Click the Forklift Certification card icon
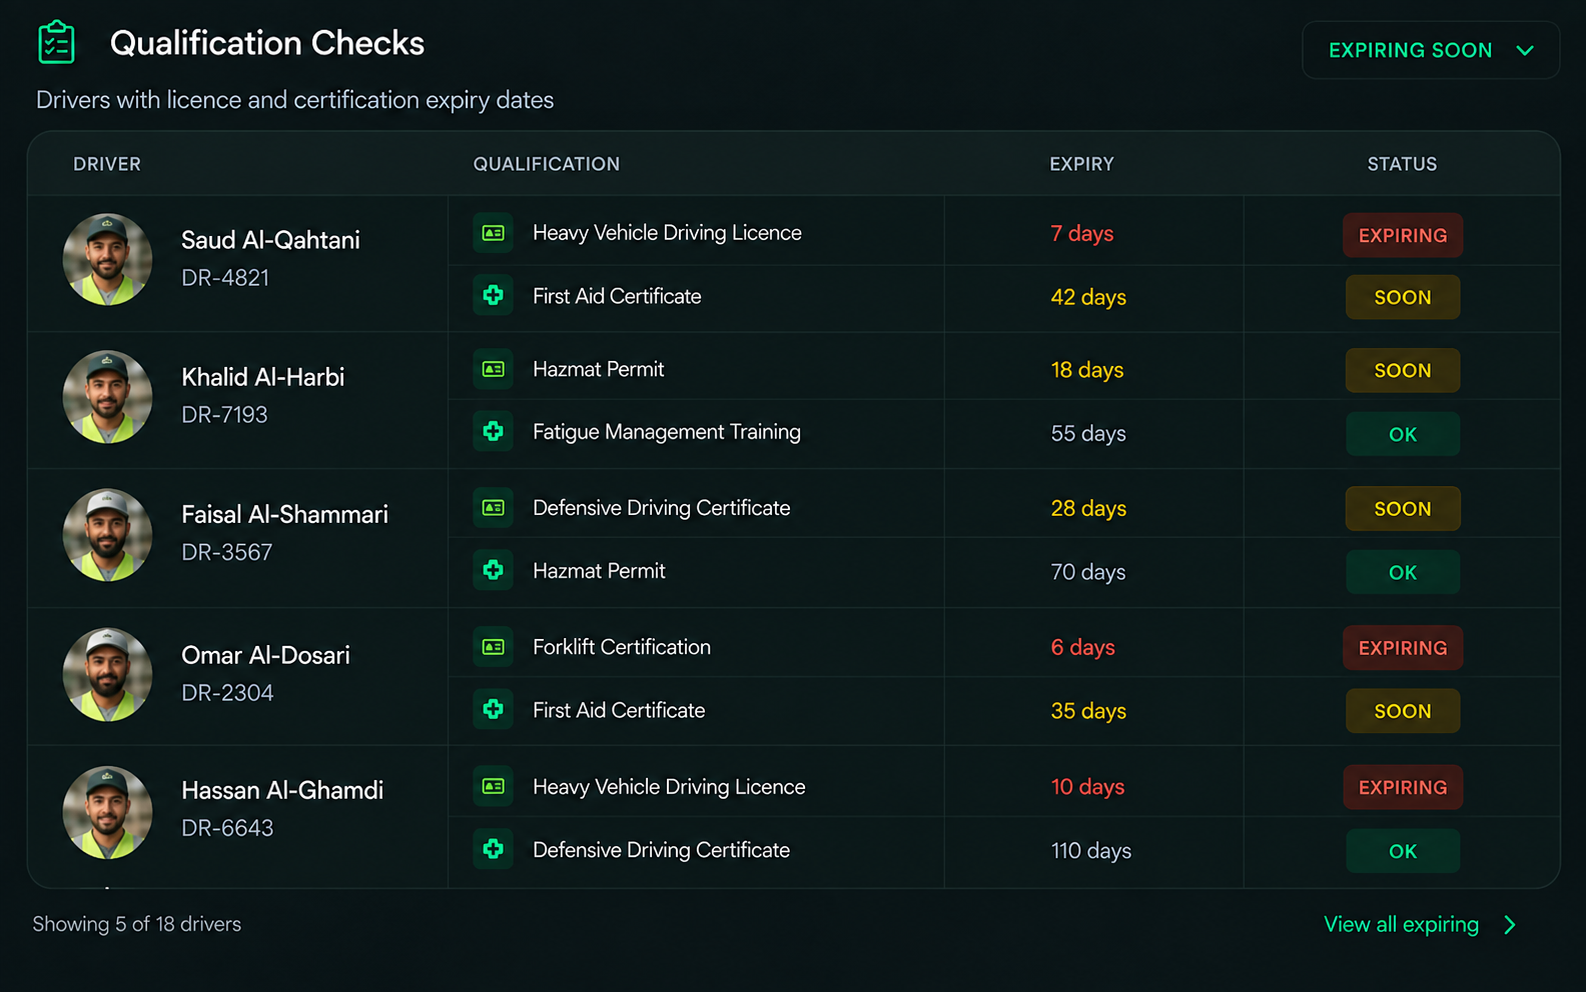This screenshot has height=992, width=1586. [x=493, y=647]
